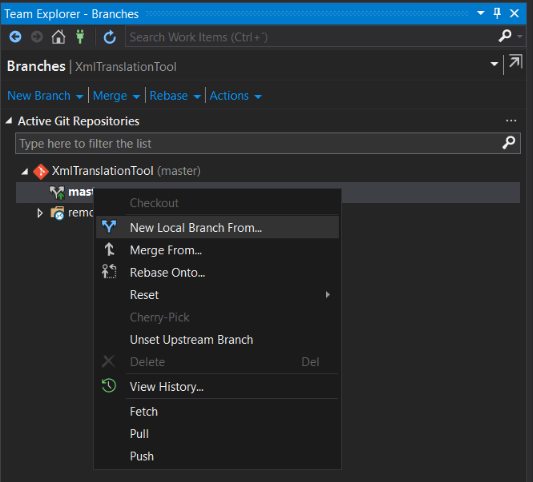Open the Branches page dropdown arrow
Viewport: 533px width, 482px height.
tap(494, 64)
